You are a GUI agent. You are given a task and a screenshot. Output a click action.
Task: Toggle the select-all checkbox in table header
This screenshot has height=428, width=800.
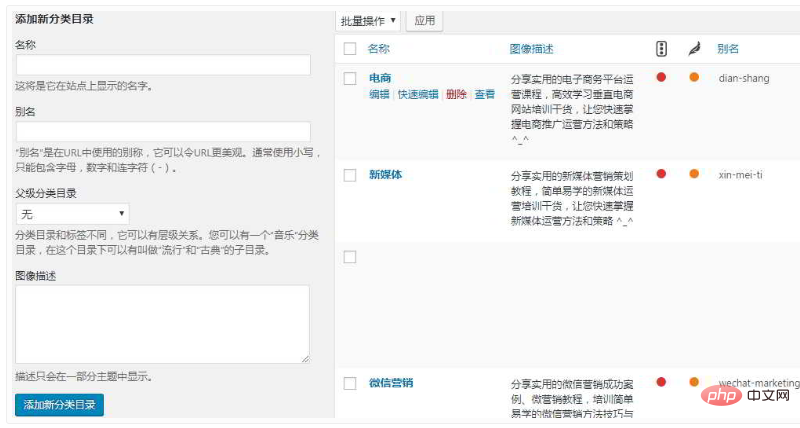click(x=350, y=49)
